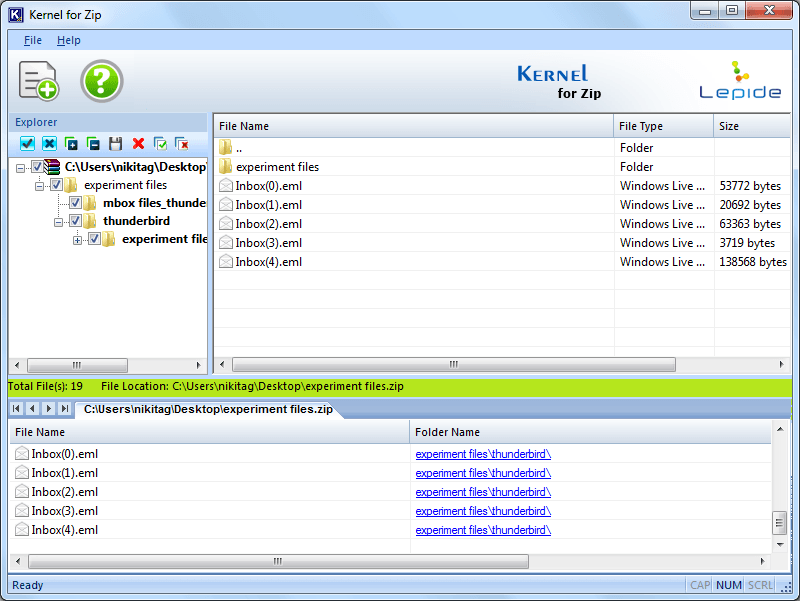This screenshot has width=800, height=601.
Task: Click the lower list vertical scrollbar thumb
Action: click(779, 522)
